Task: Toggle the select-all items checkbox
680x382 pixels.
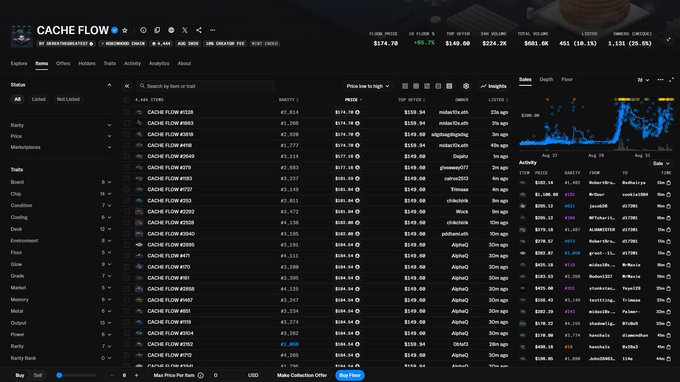Action: point(127,100)
